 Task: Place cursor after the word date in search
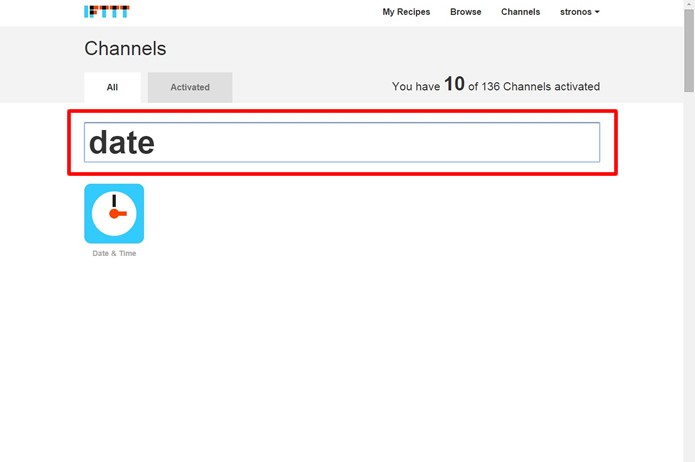point(156,142)
